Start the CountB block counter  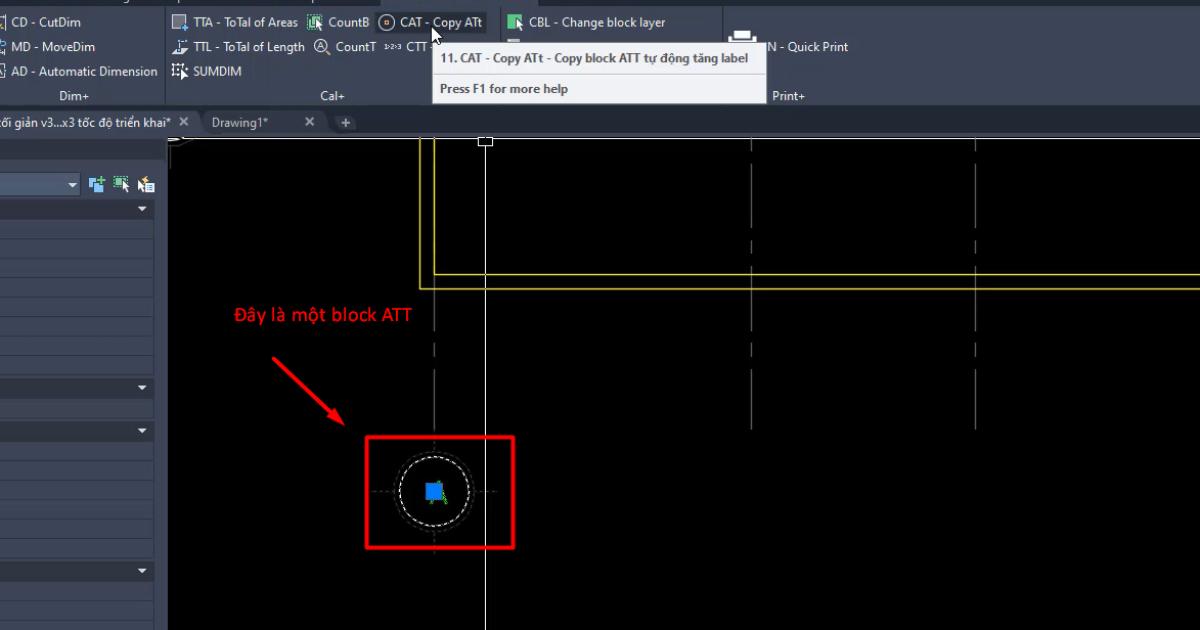coord(338,22)
